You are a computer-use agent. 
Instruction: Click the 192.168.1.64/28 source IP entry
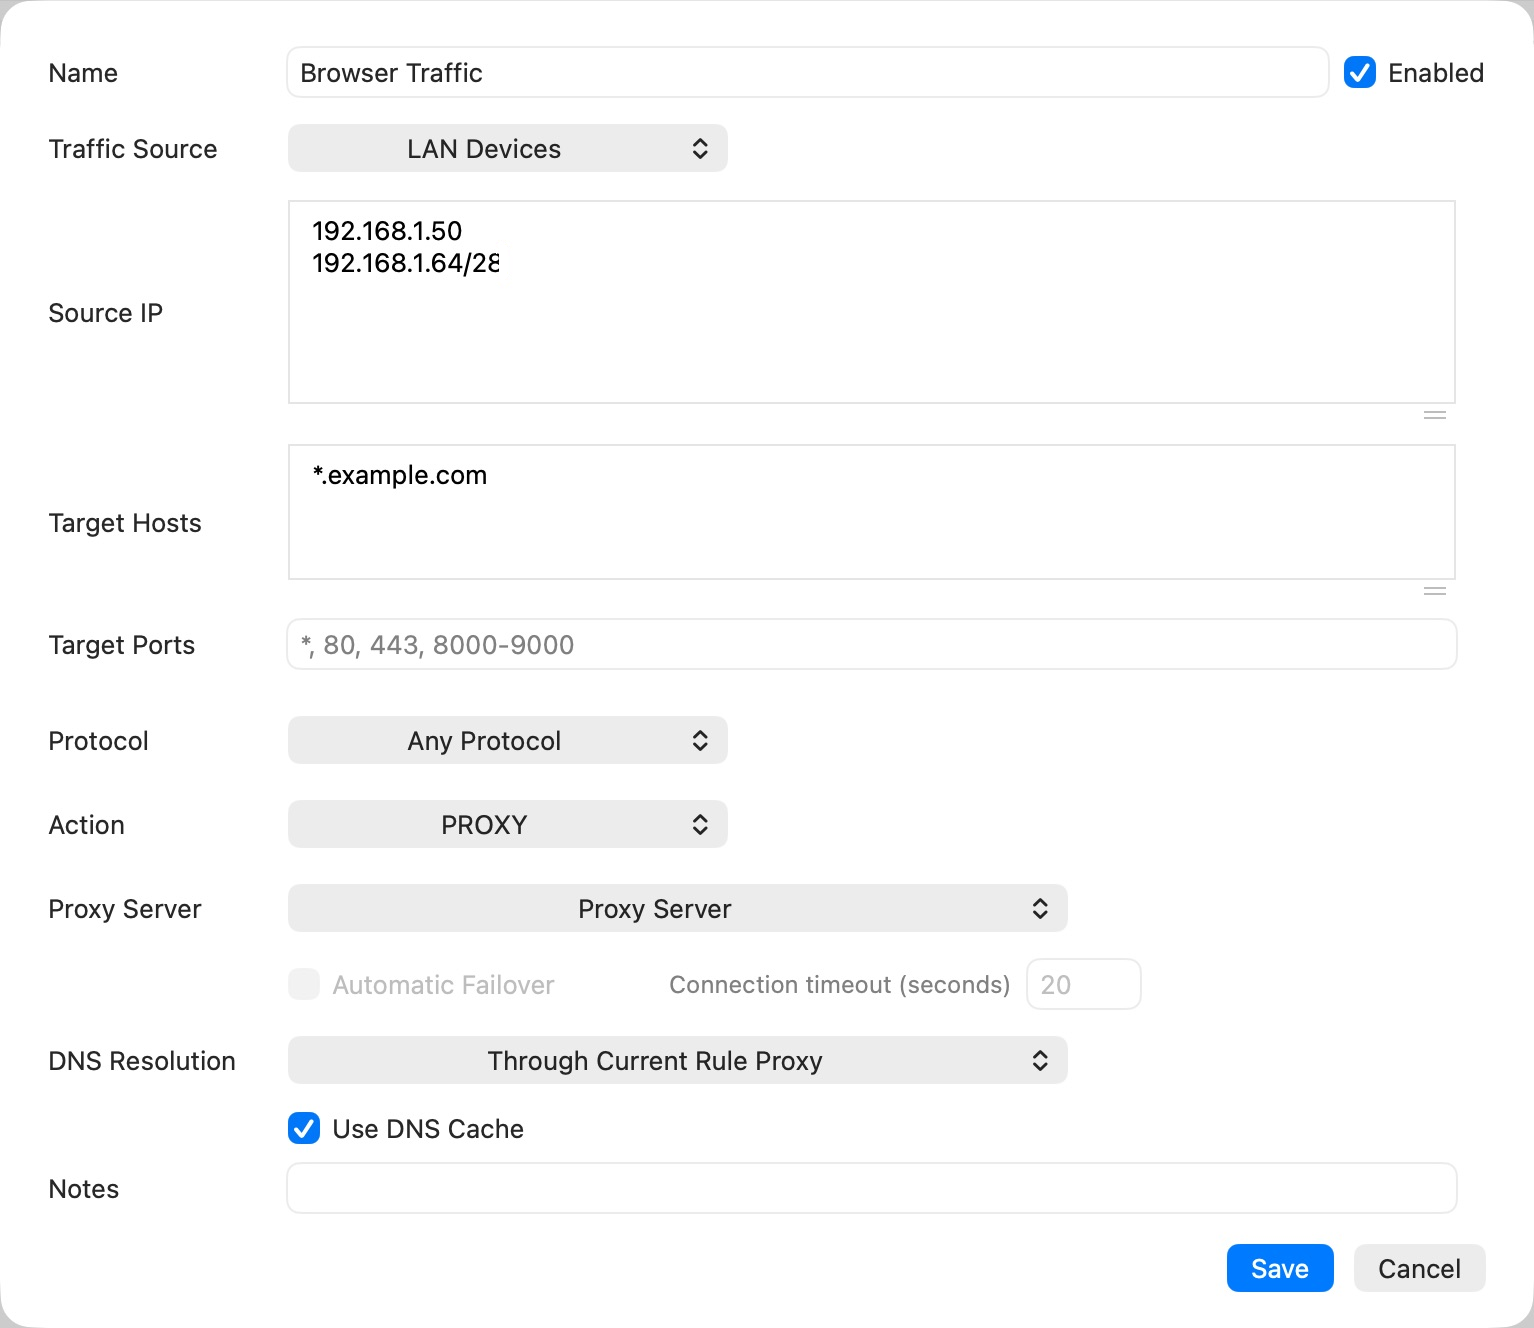coord(406,263)
